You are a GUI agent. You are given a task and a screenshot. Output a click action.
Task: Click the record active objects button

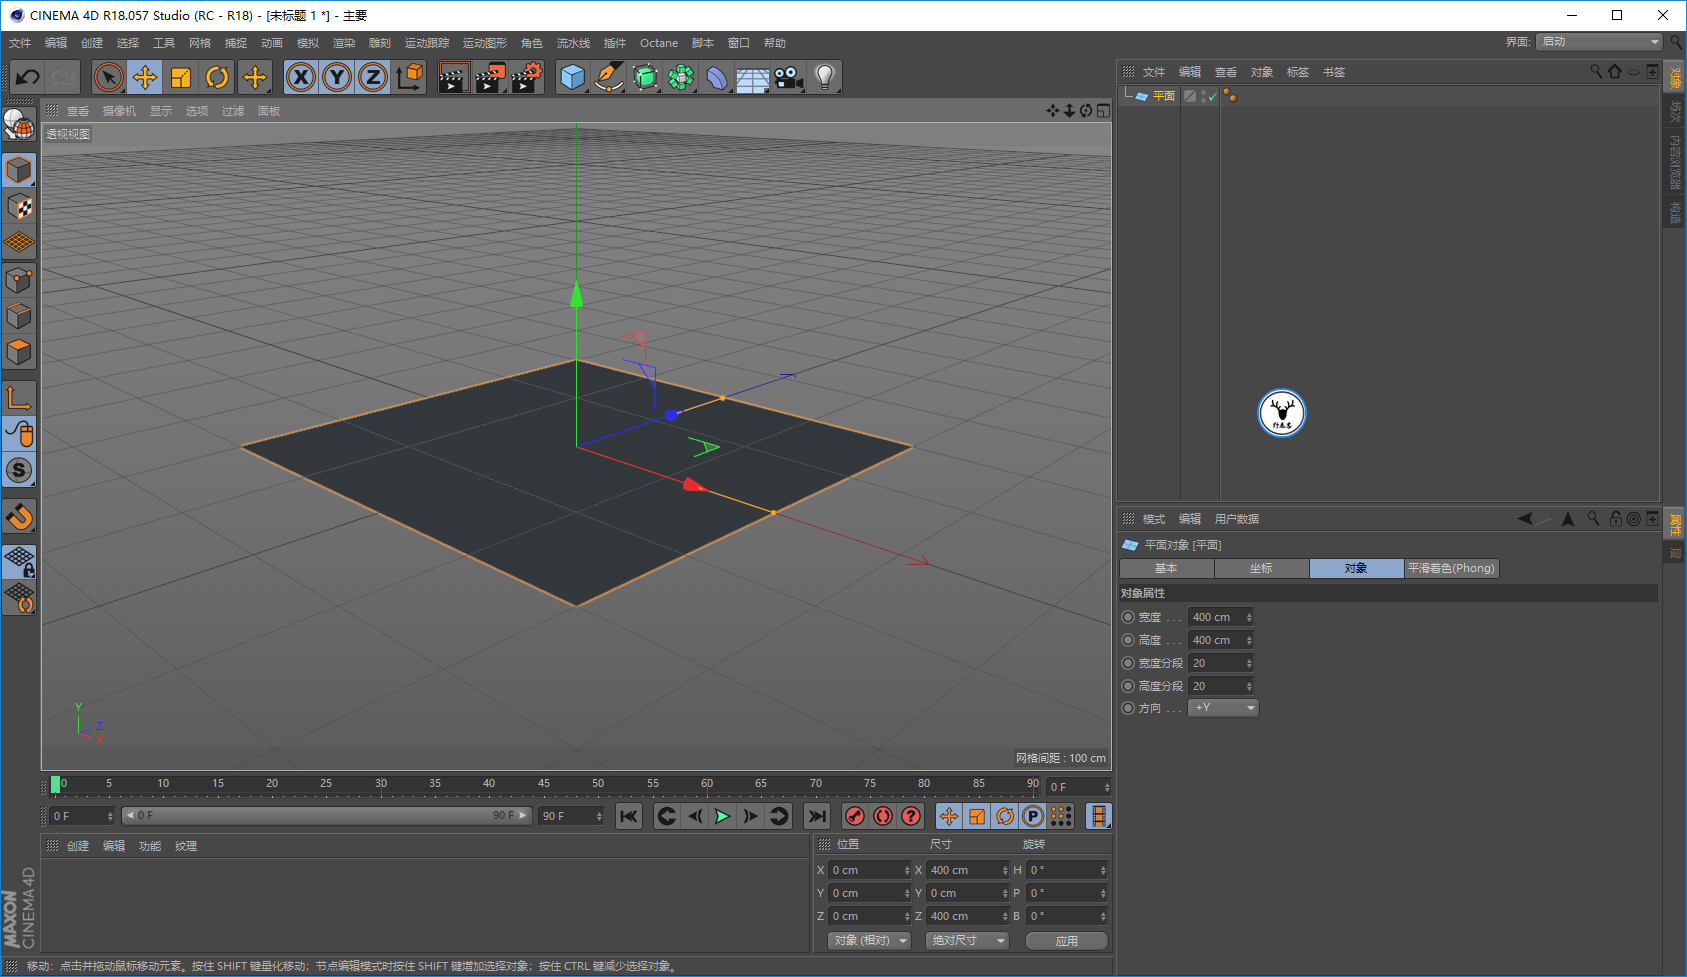[x=854, y=817]
